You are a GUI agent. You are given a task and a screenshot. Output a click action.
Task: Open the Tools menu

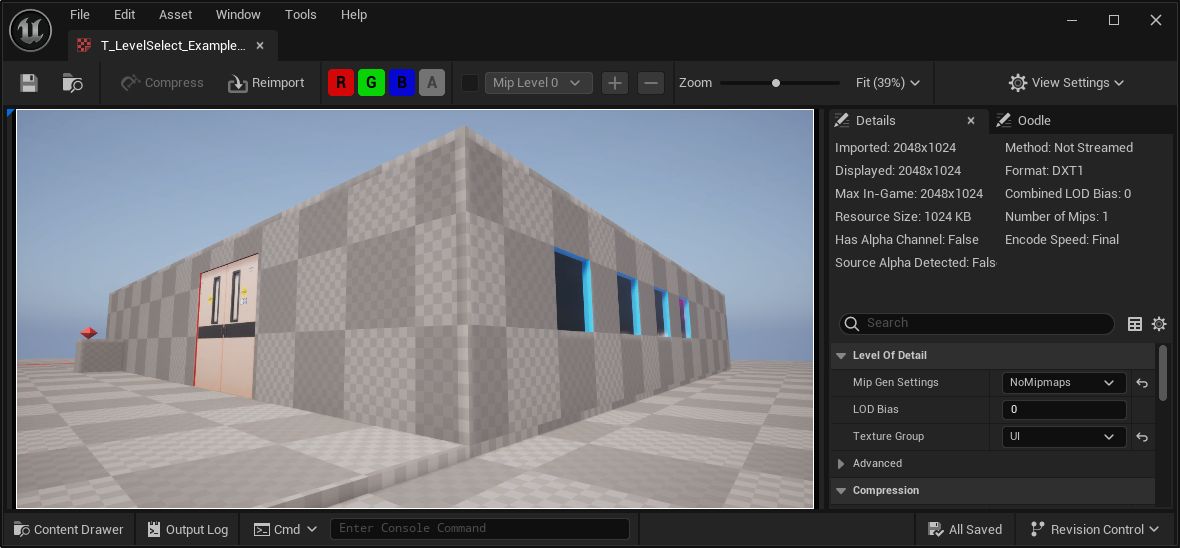point(300,14)
